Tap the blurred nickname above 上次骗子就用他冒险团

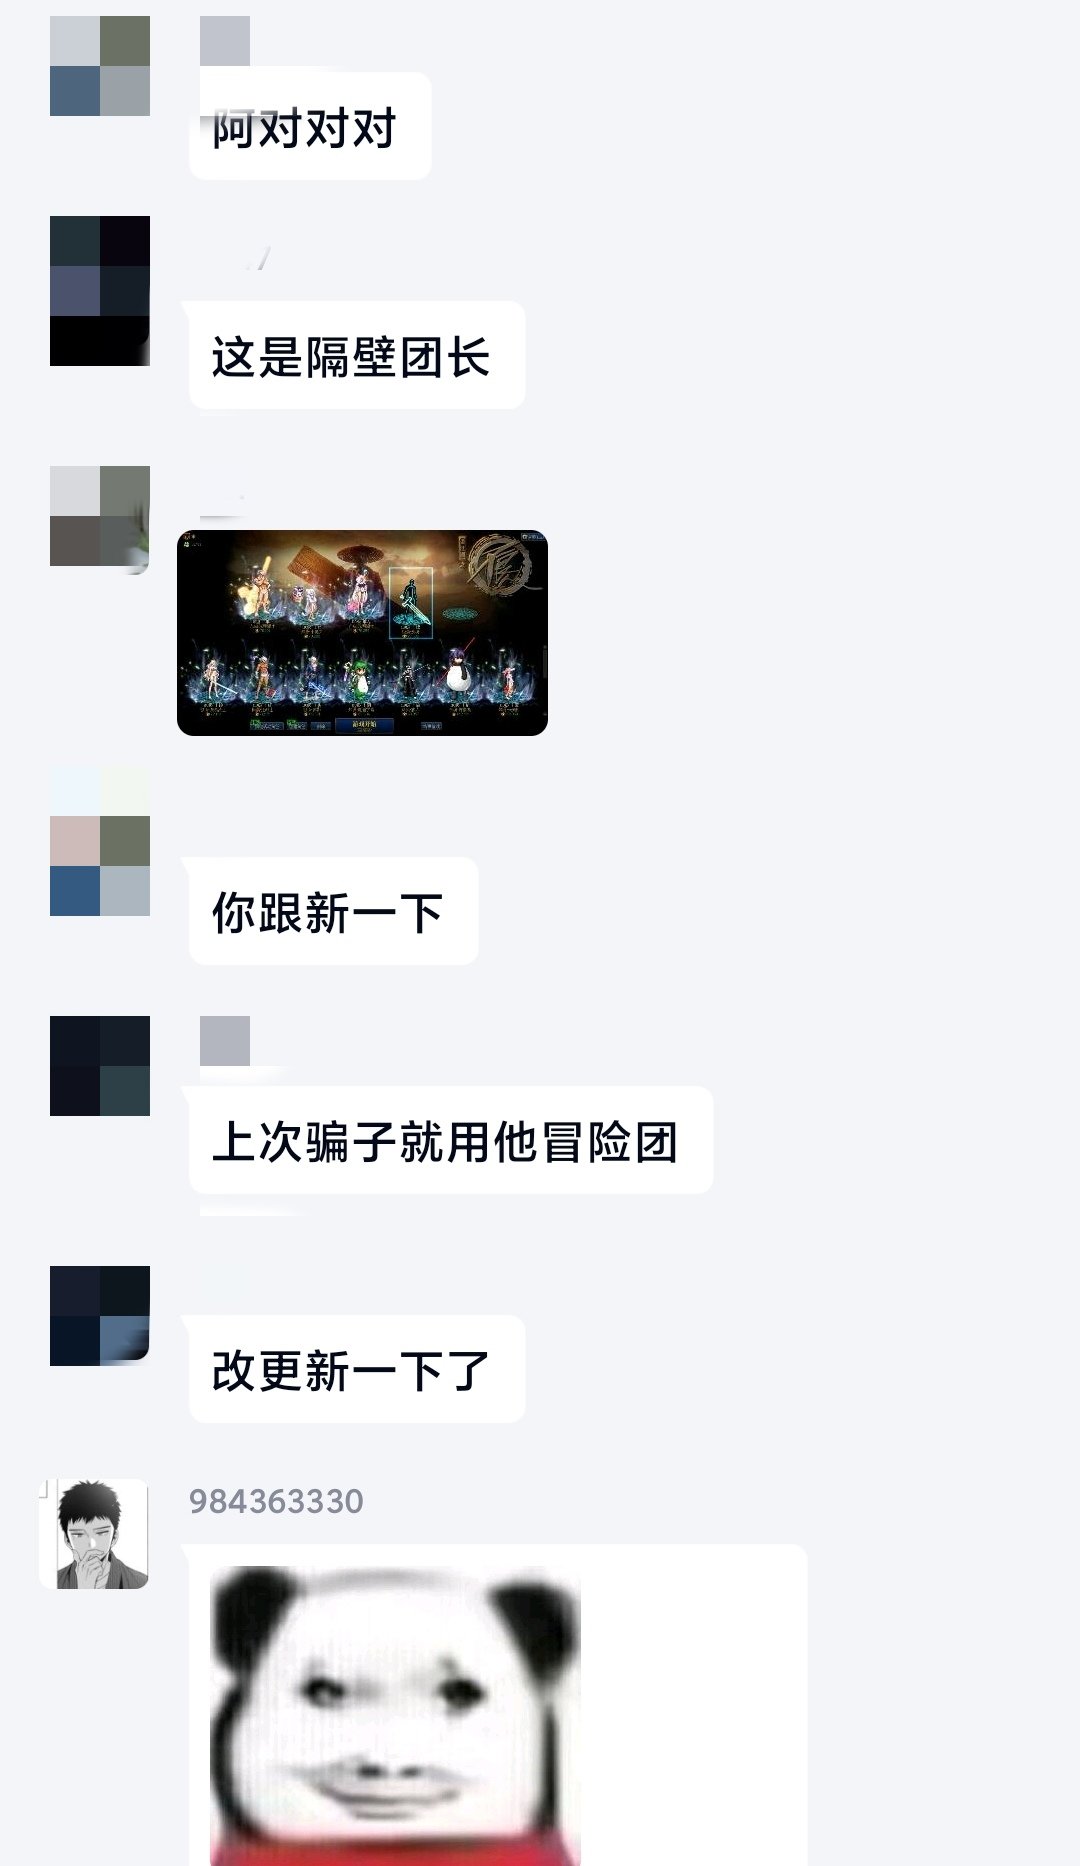pos(225,1041)
